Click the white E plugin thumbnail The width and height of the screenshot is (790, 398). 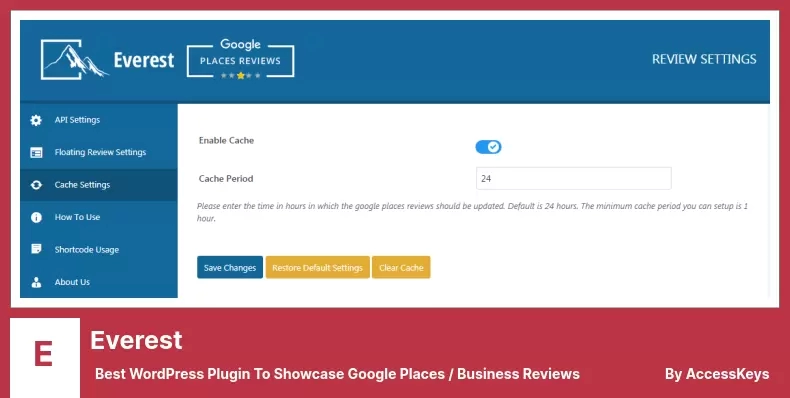(x=45, y=357)
